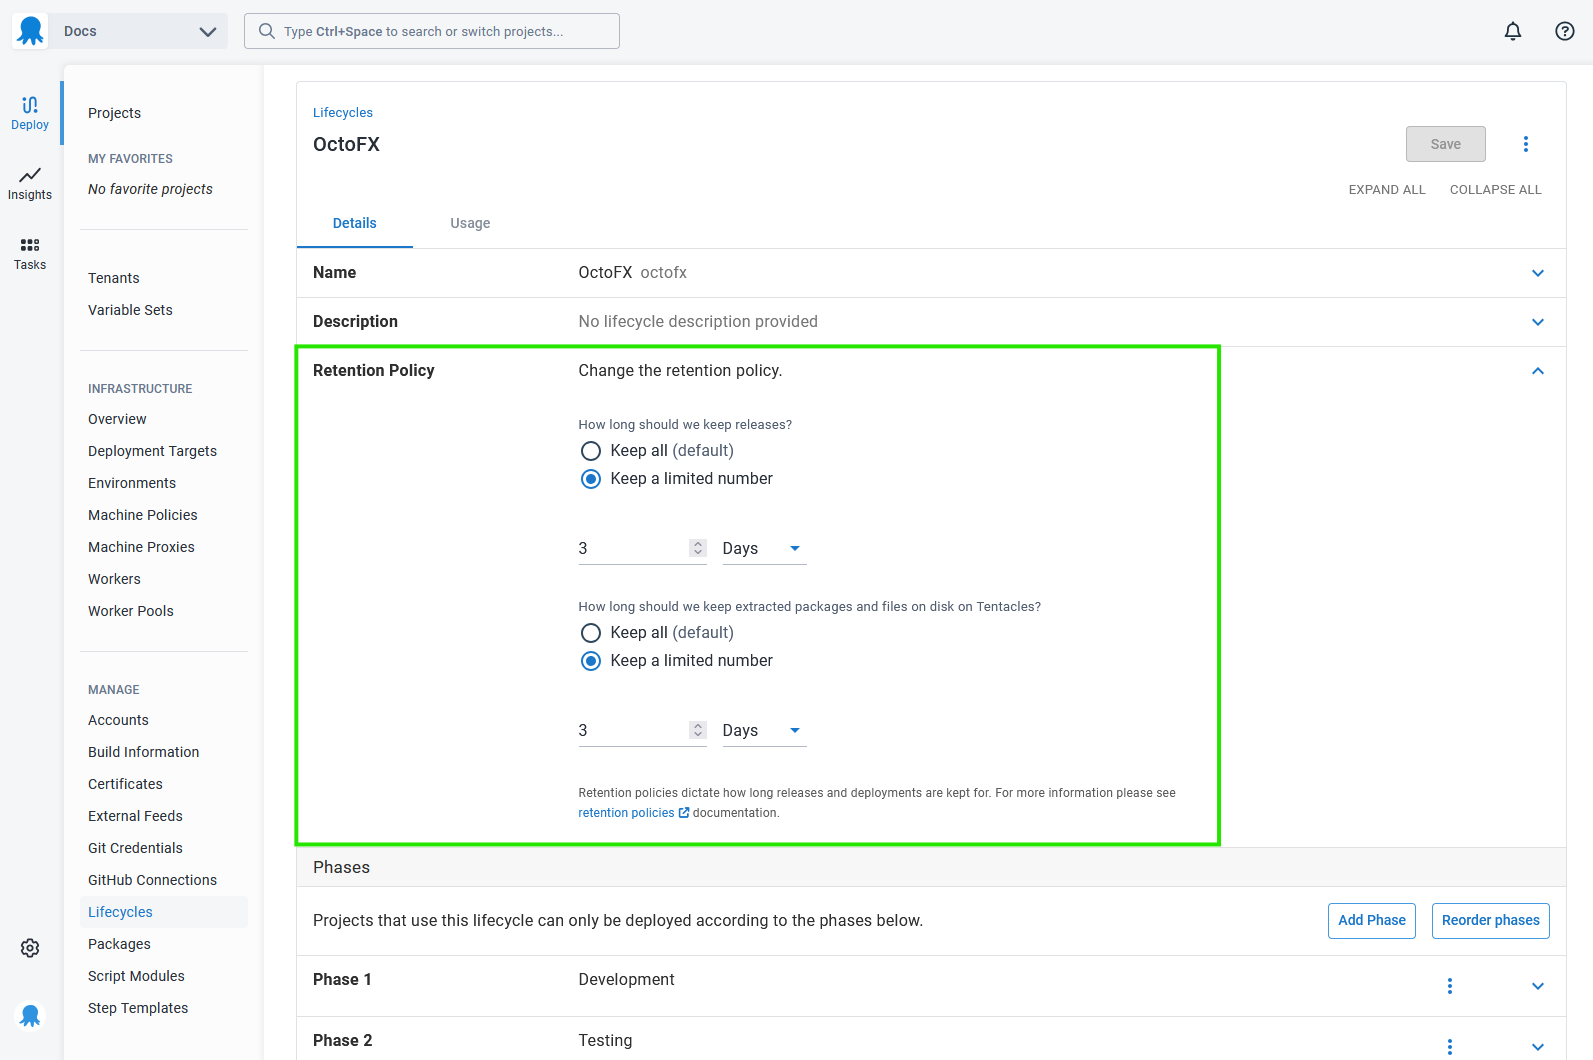Click the search or switch projects field
The height and width of the screenshot is (1060, 1593).
click(432, 31)
